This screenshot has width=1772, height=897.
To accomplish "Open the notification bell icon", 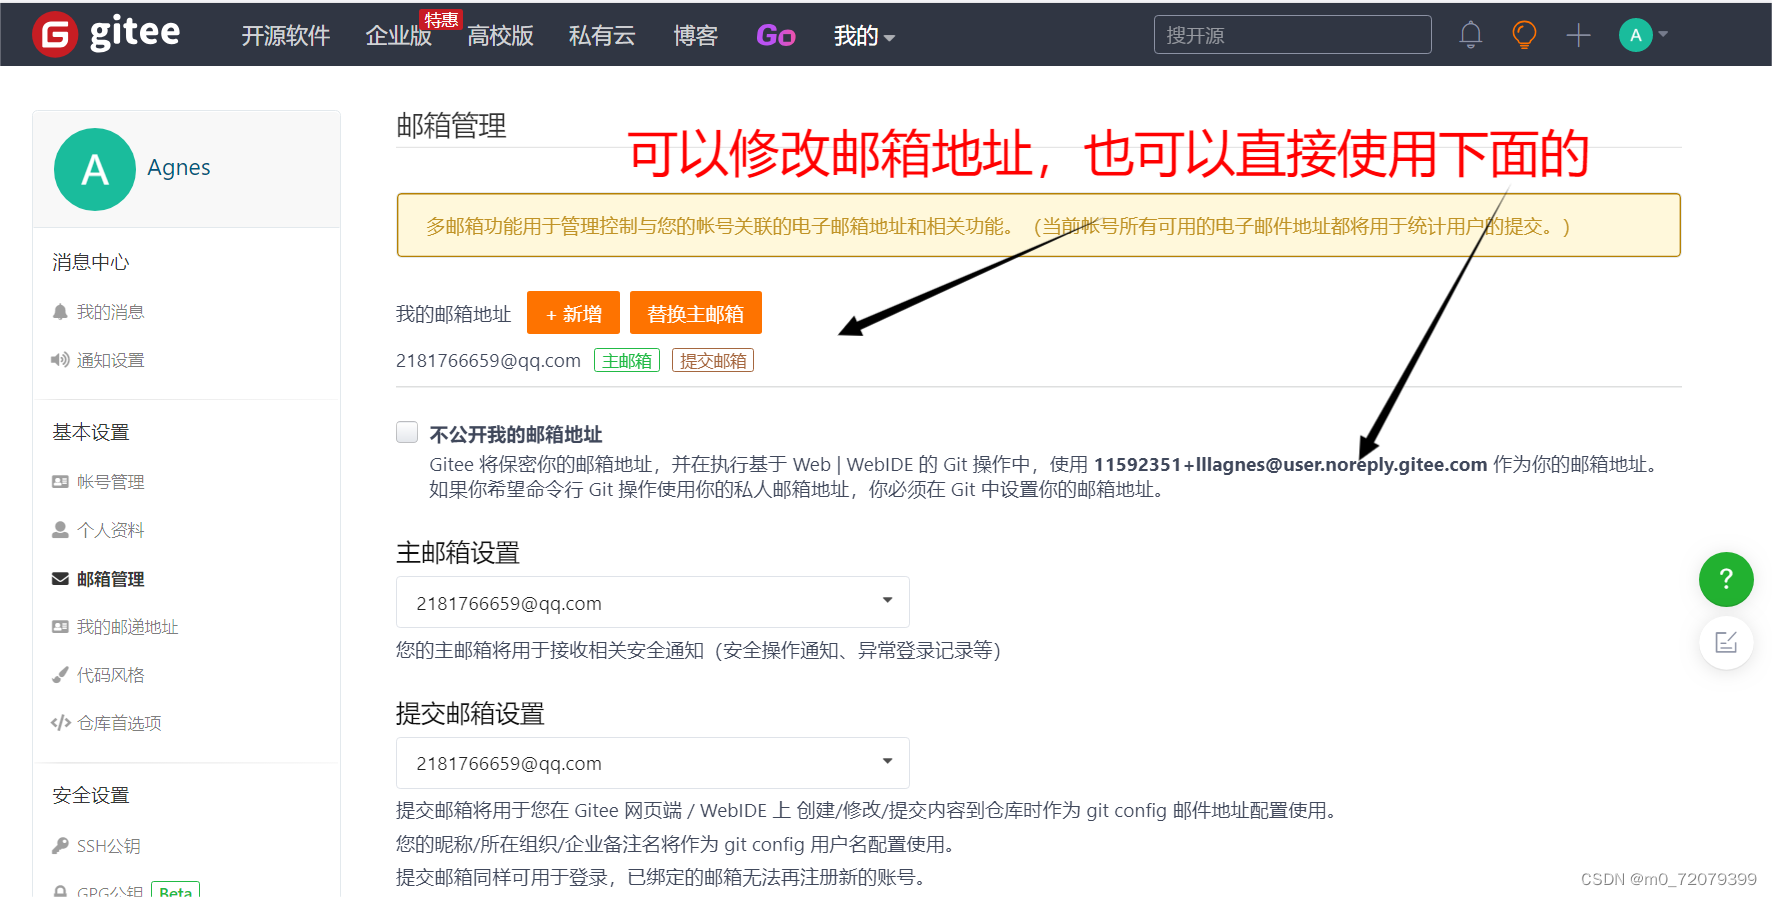I will click(x=1470, y=35).
